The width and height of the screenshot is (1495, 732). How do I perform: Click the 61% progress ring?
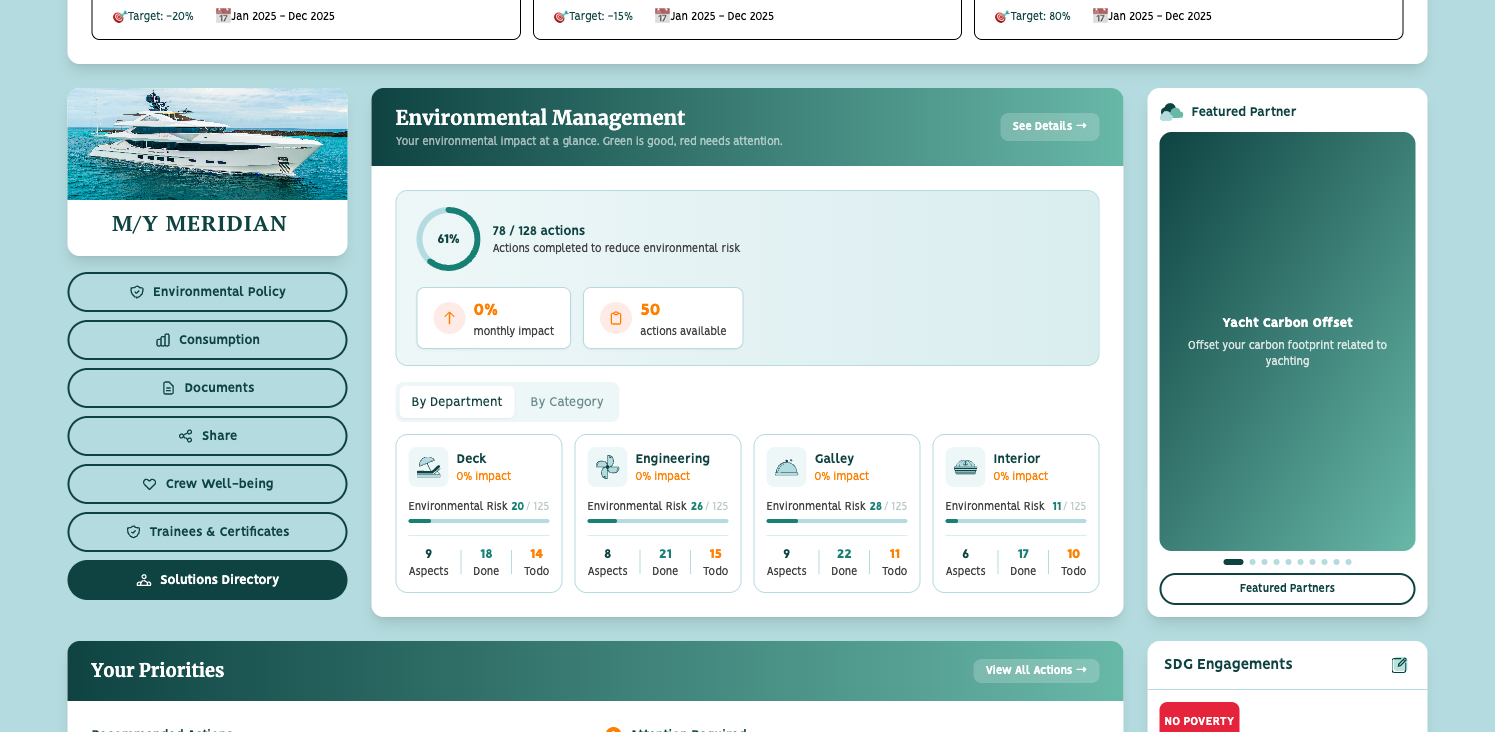(x=448, y=239)
